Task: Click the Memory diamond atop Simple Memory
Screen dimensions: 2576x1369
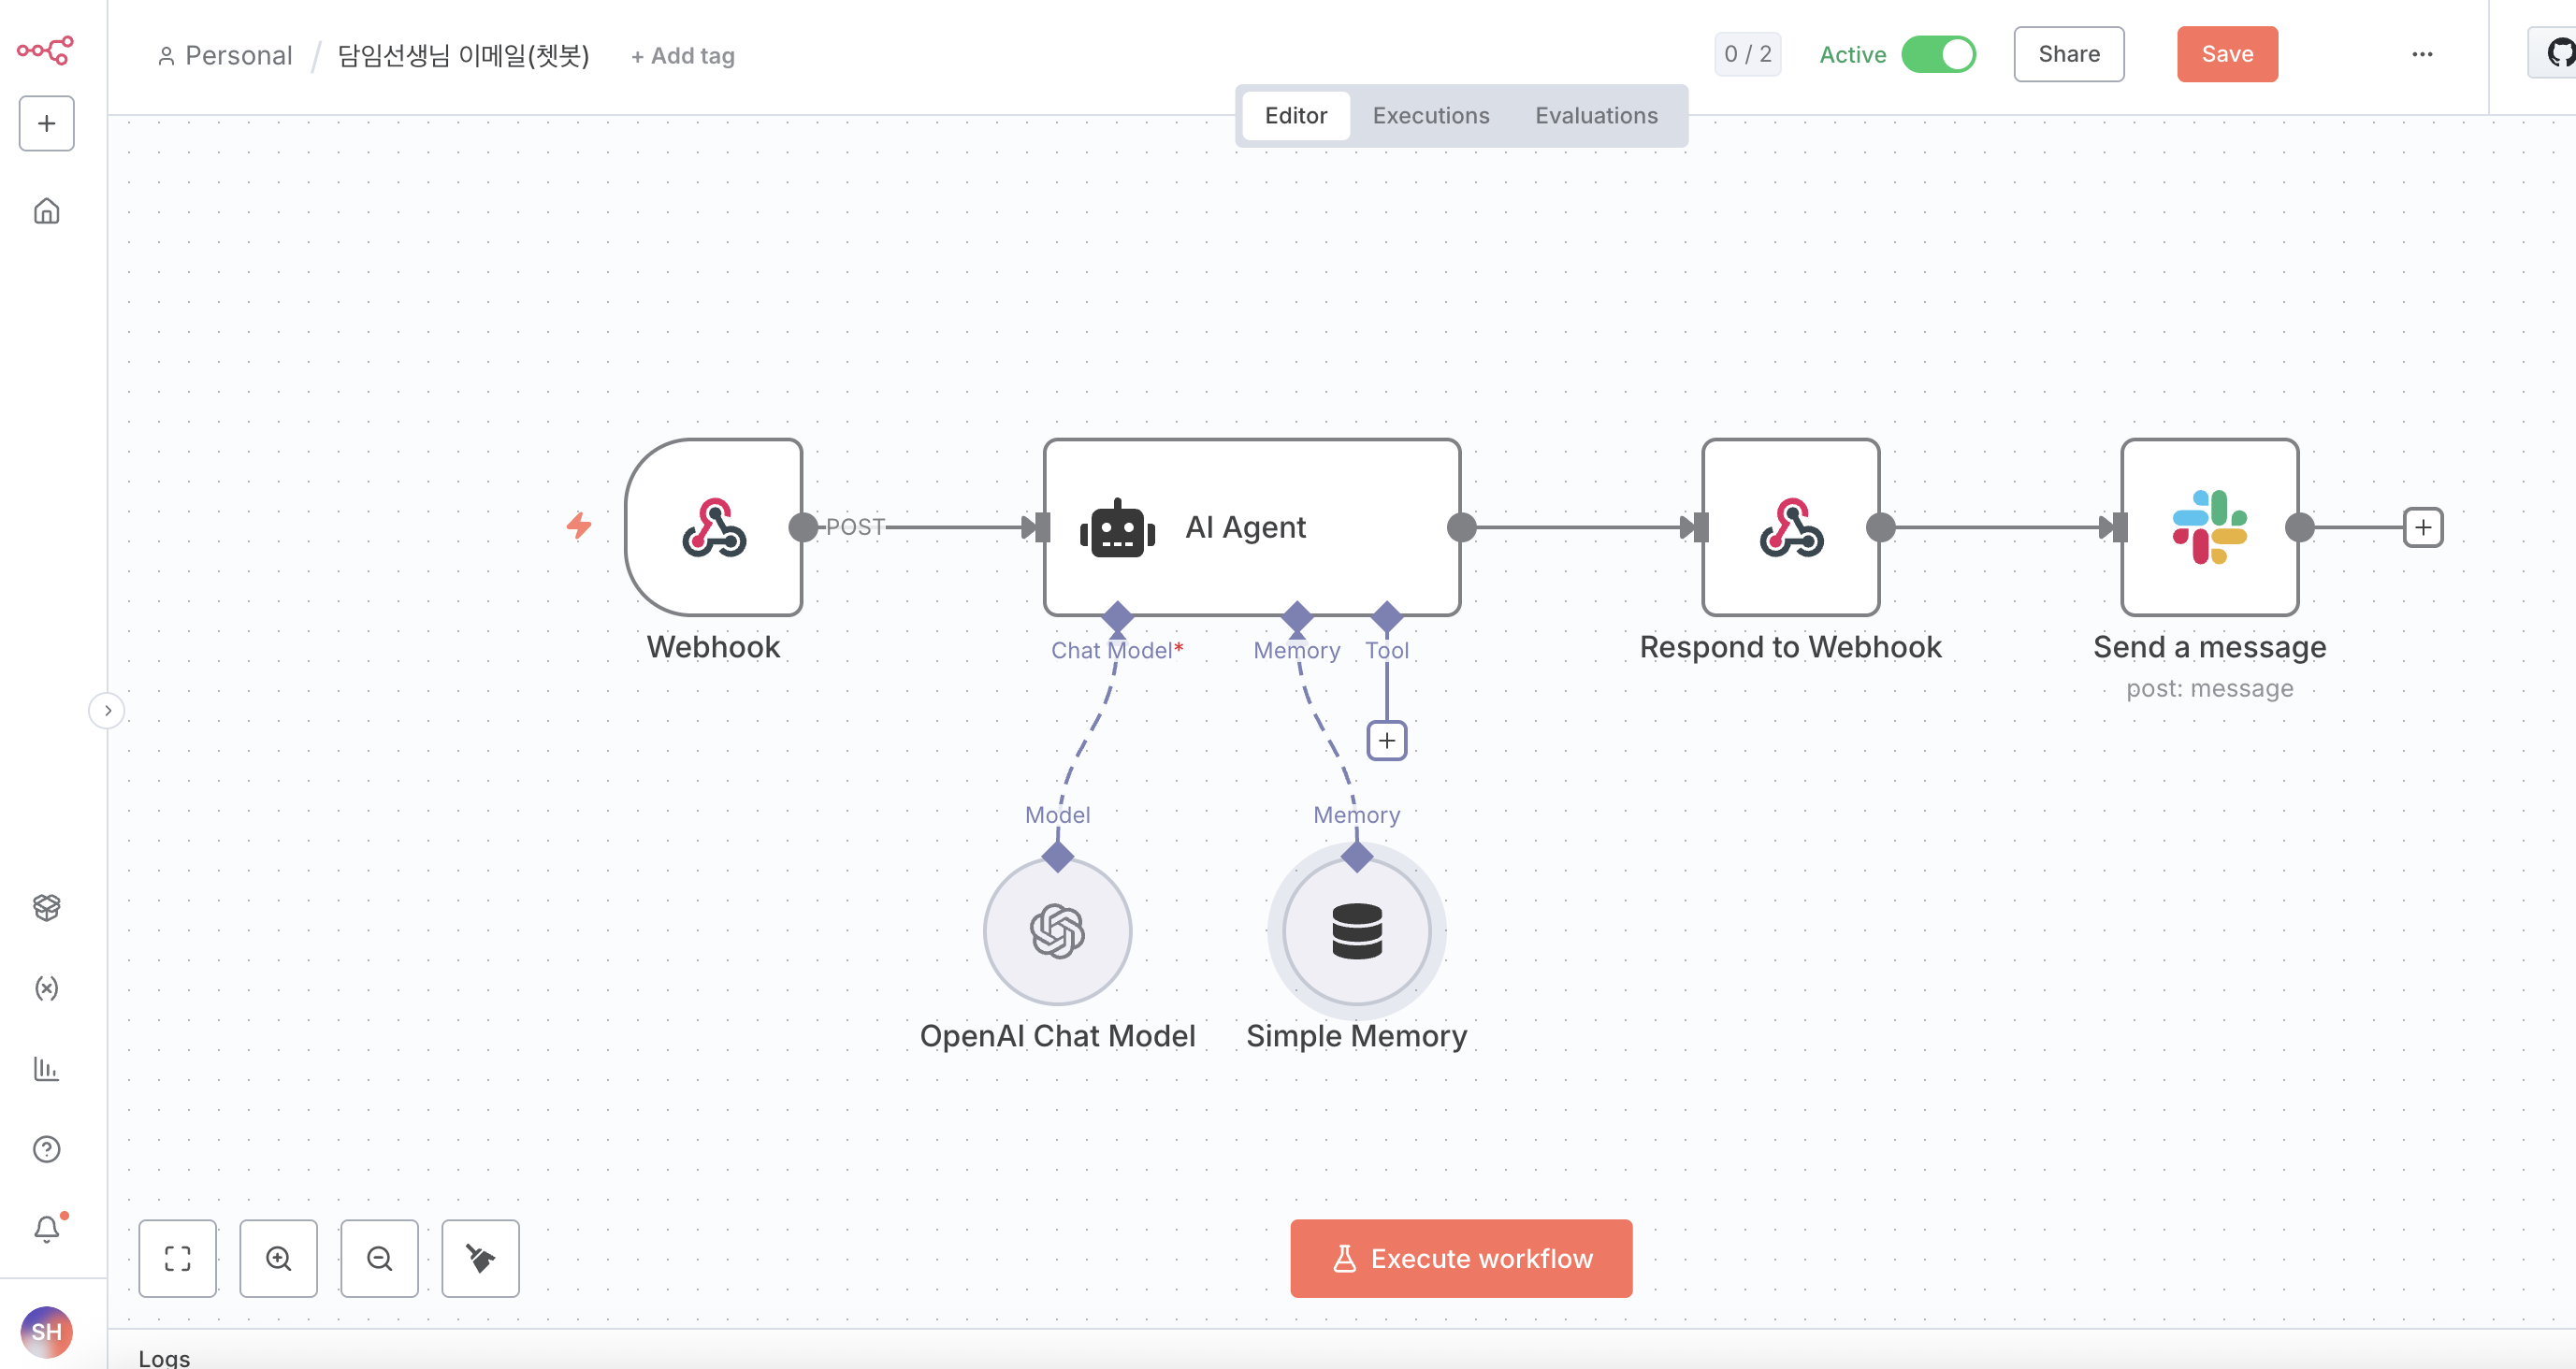Action: [1357, 856]
